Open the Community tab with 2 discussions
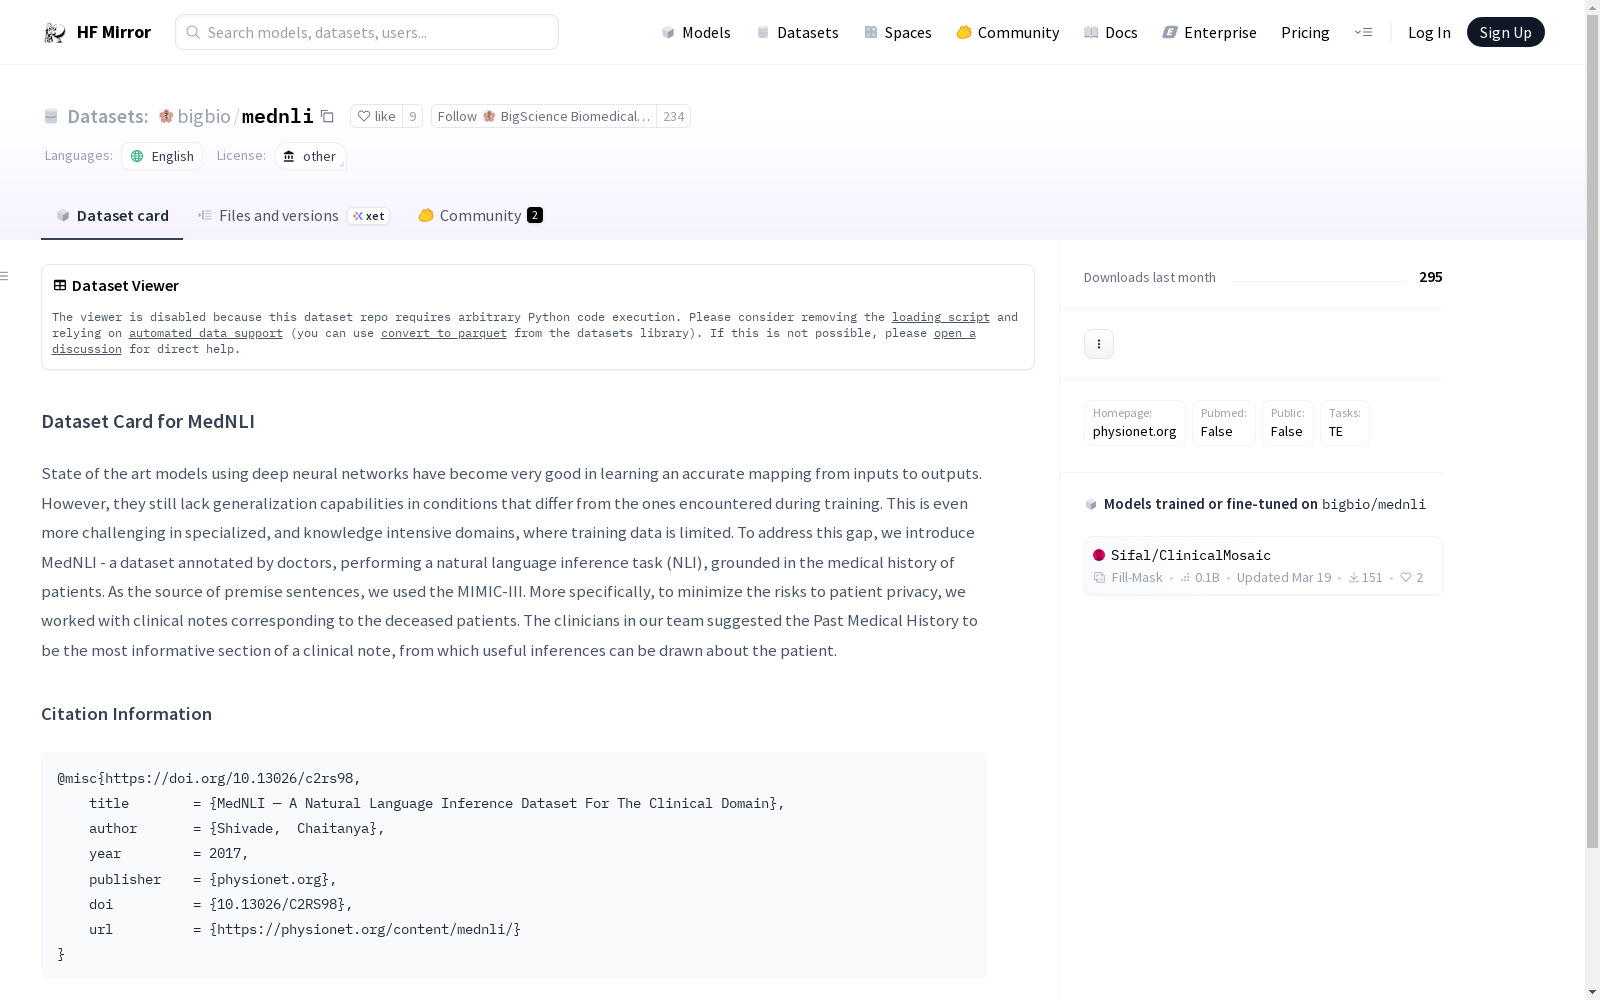The image size is (1600, 1000). click(480, 216)
